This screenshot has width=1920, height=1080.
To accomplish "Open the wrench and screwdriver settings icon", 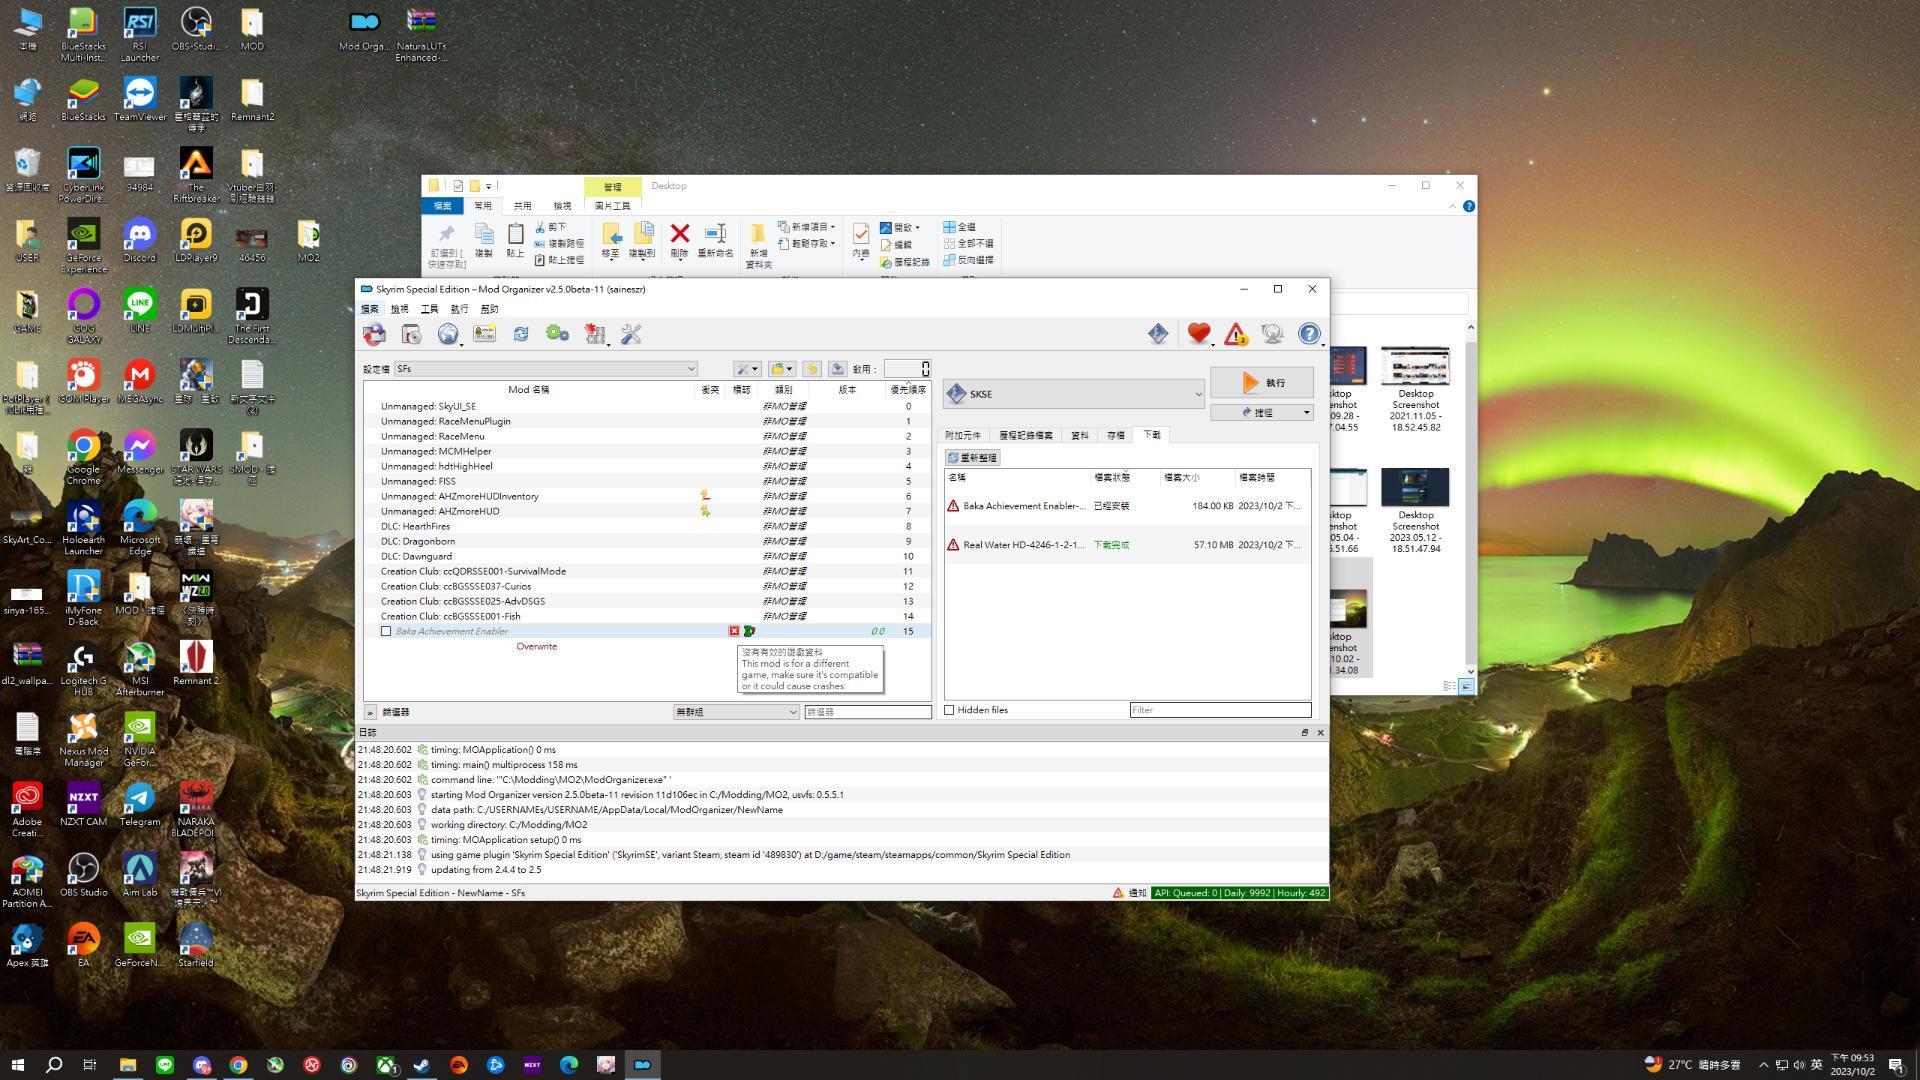I will coord(631,334).
